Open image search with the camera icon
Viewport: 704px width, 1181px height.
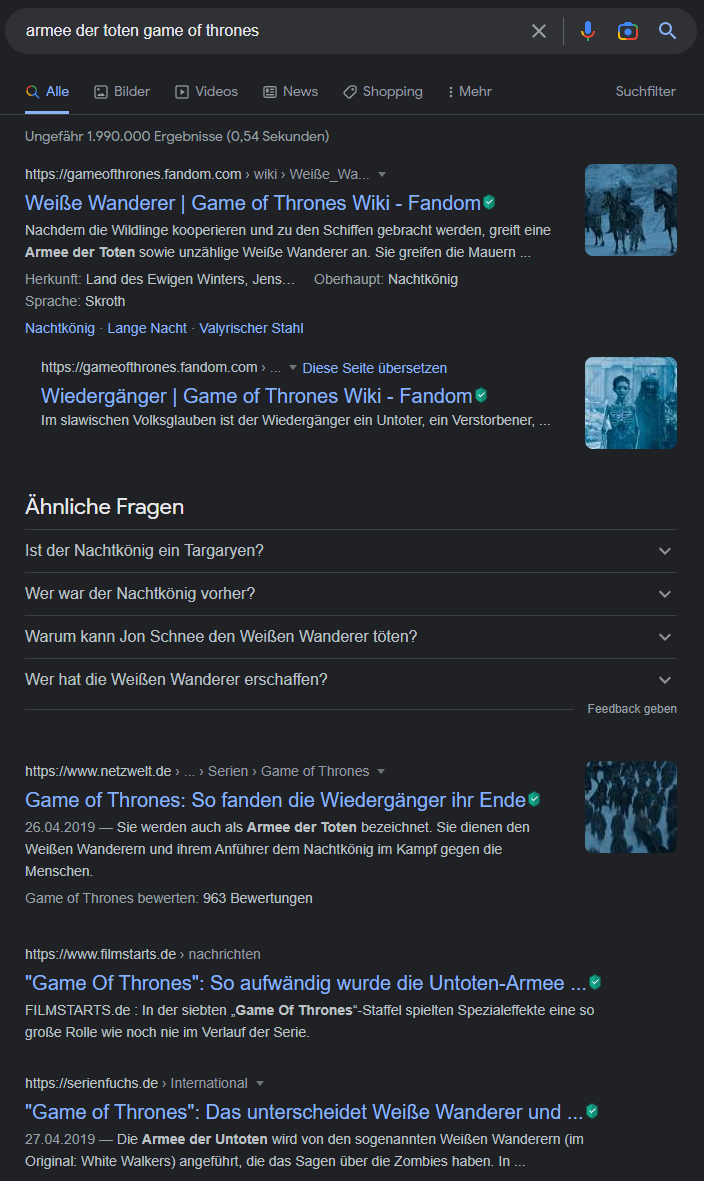(x=627, y=31)
